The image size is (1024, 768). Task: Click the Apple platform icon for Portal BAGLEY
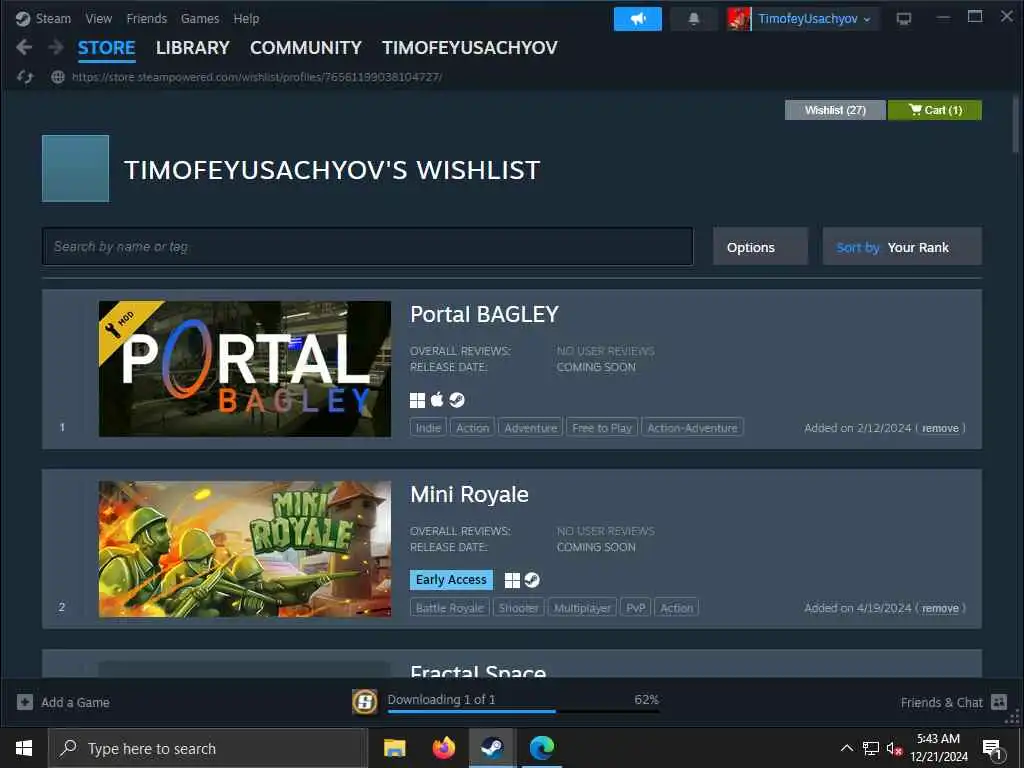pyautogui.click(x=437, y=400)
